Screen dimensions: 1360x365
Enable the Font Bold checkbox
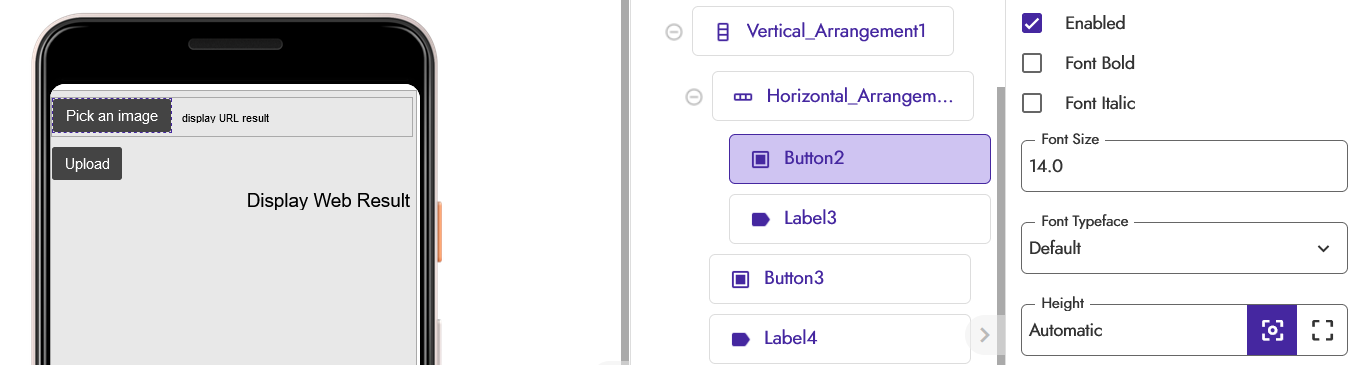(x=1032, y=63)
